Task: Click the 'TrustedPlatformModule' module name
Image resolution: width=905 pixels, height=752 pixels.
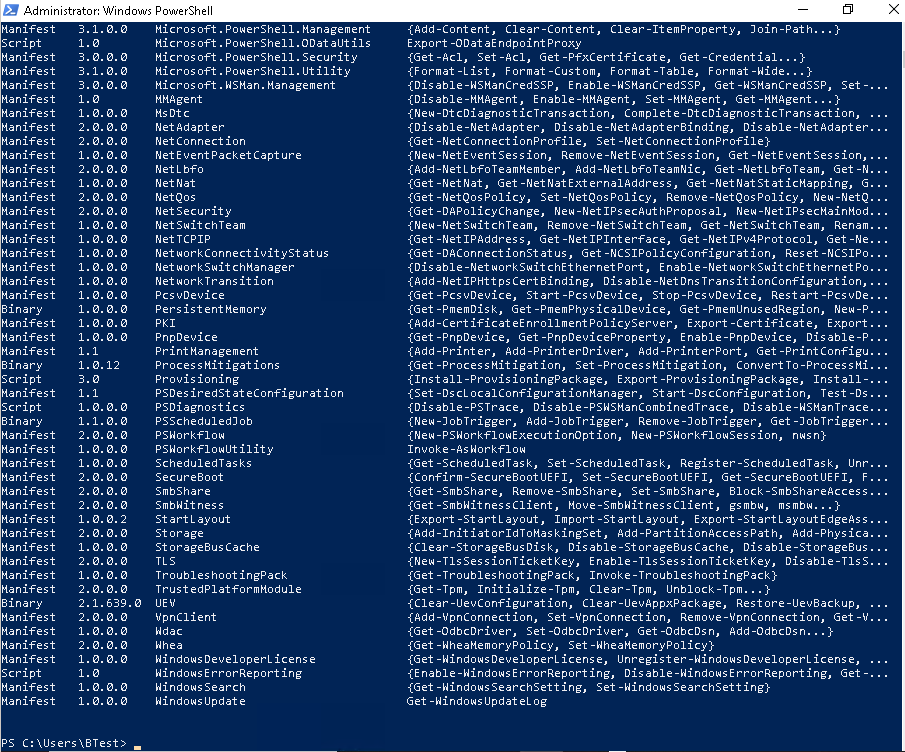Action: coord(228,589)
